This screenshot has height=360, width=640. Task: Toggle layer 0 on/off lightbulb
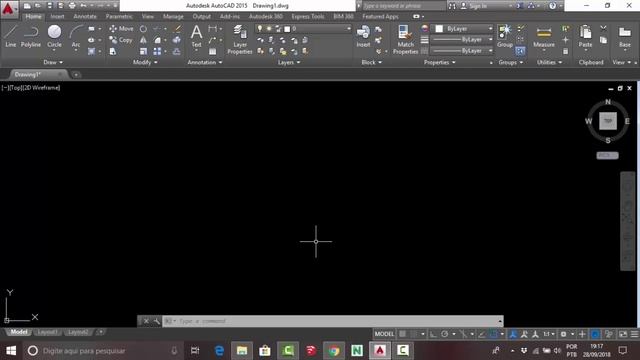coord(260,29)
